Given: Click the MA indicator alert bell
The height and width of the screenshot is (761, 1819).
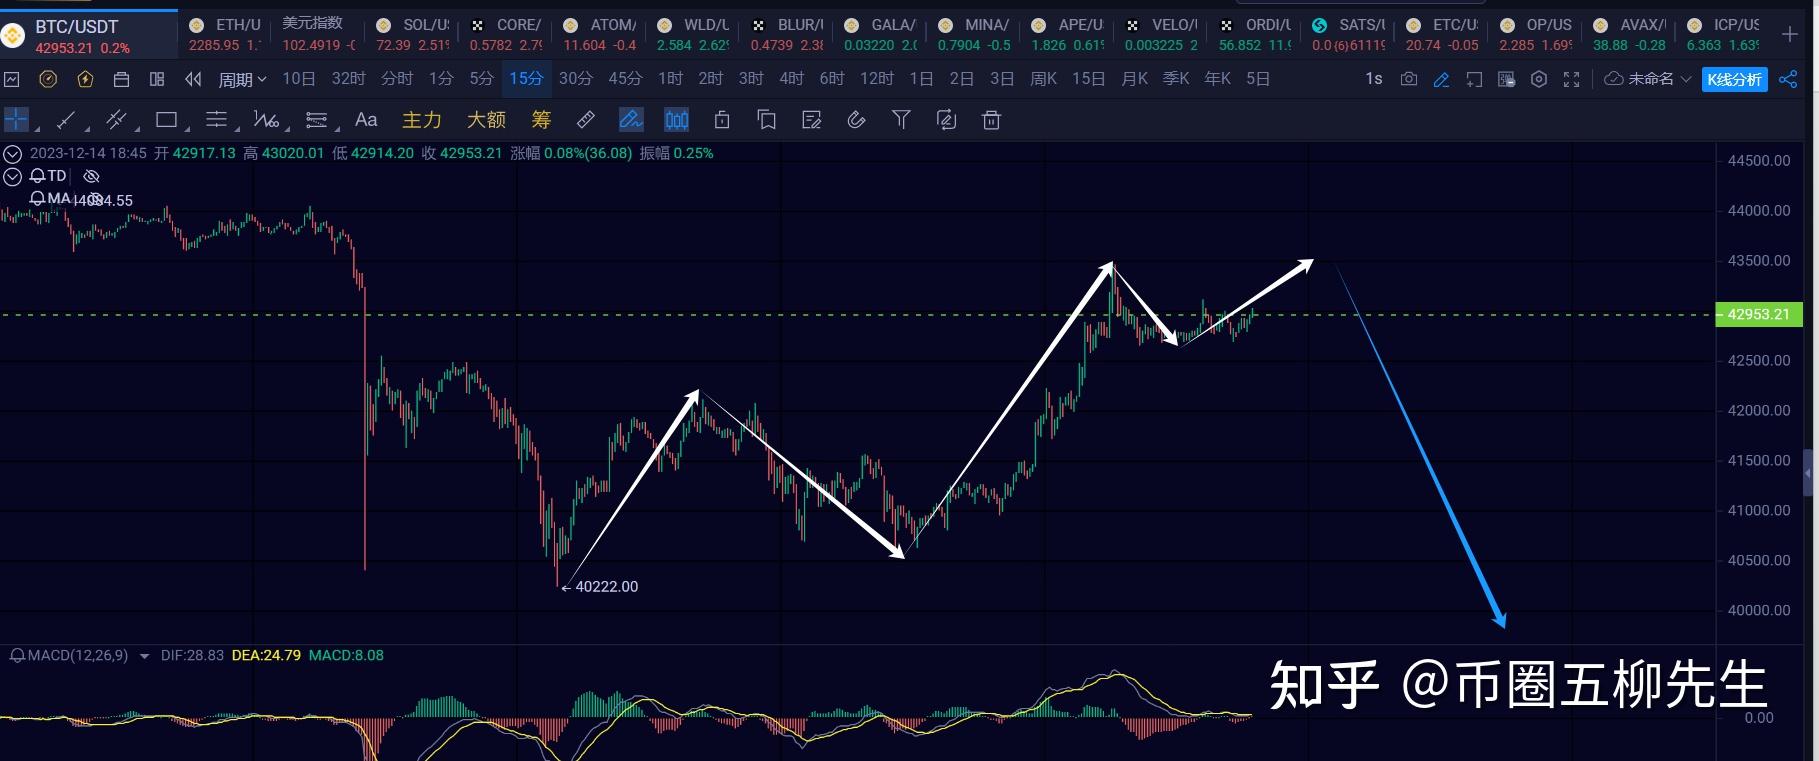Looking at the screenshot, I should tap(37, 199).
